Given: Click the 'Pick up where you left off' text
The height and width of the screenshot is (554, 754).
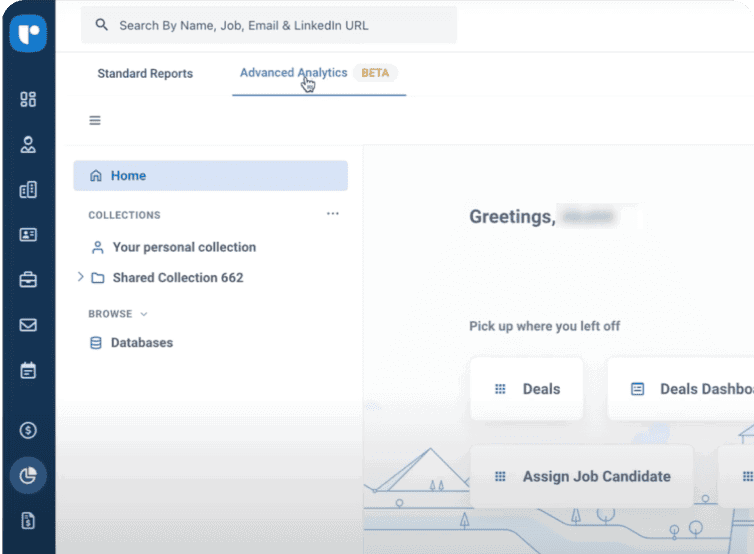Looking at the screenshot, I should point(544,326).
